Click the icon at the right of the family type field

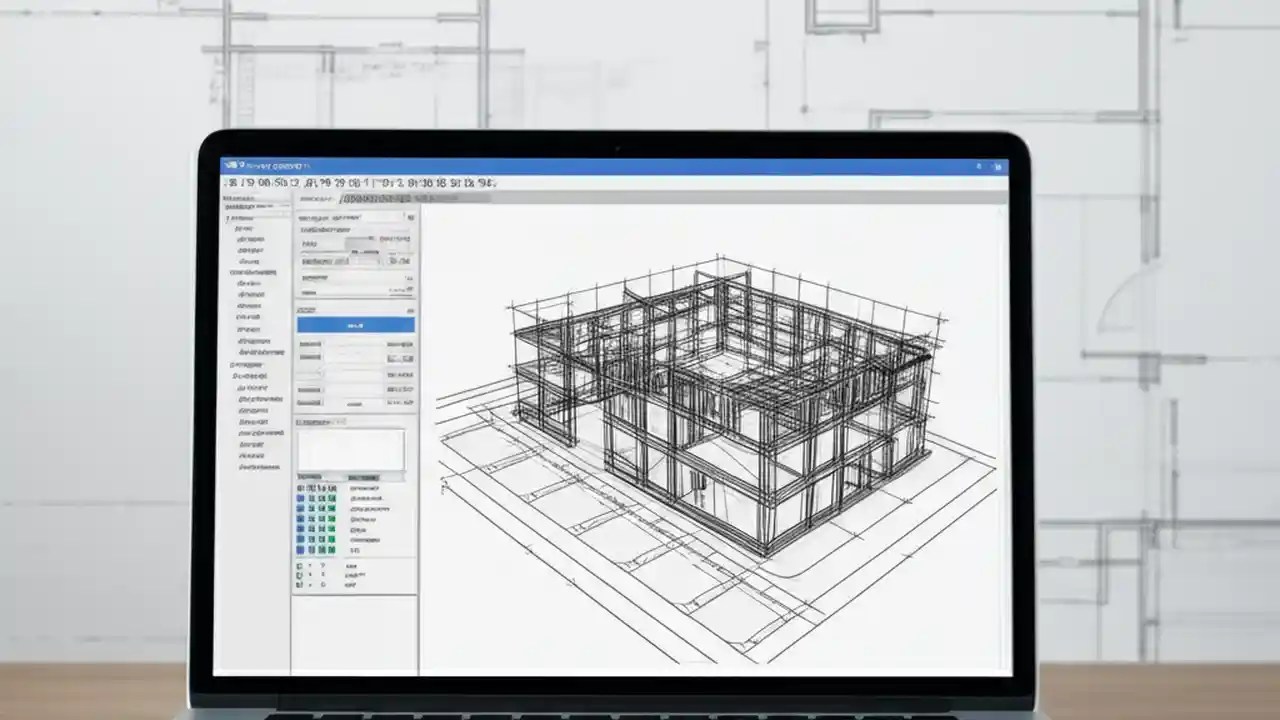[x=400, y=261]
